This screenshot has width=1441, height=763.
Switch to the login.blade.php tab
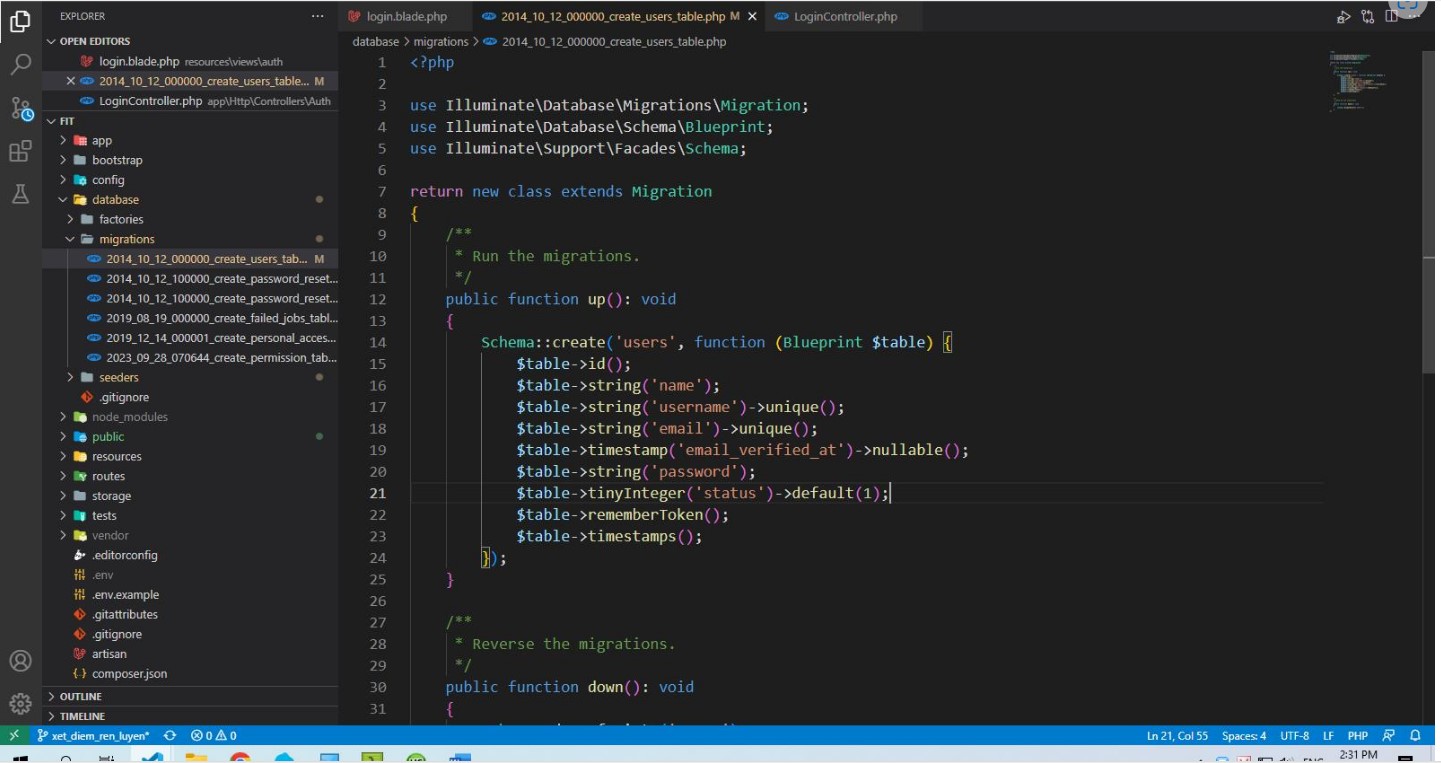click(x=405, y=17)
